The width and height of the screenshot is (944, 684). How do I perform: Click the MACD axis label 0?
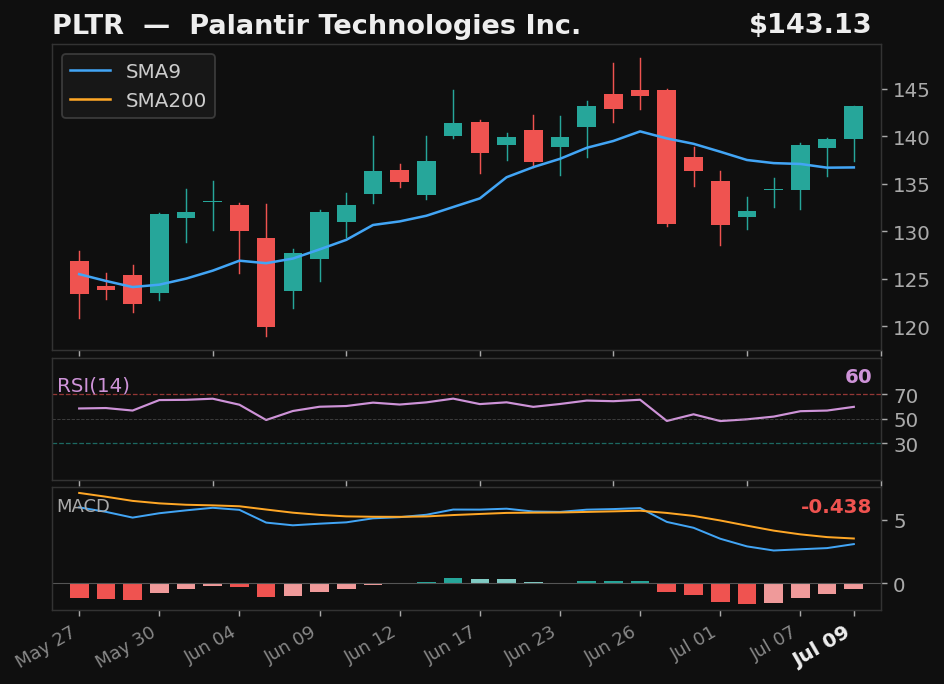899,585
